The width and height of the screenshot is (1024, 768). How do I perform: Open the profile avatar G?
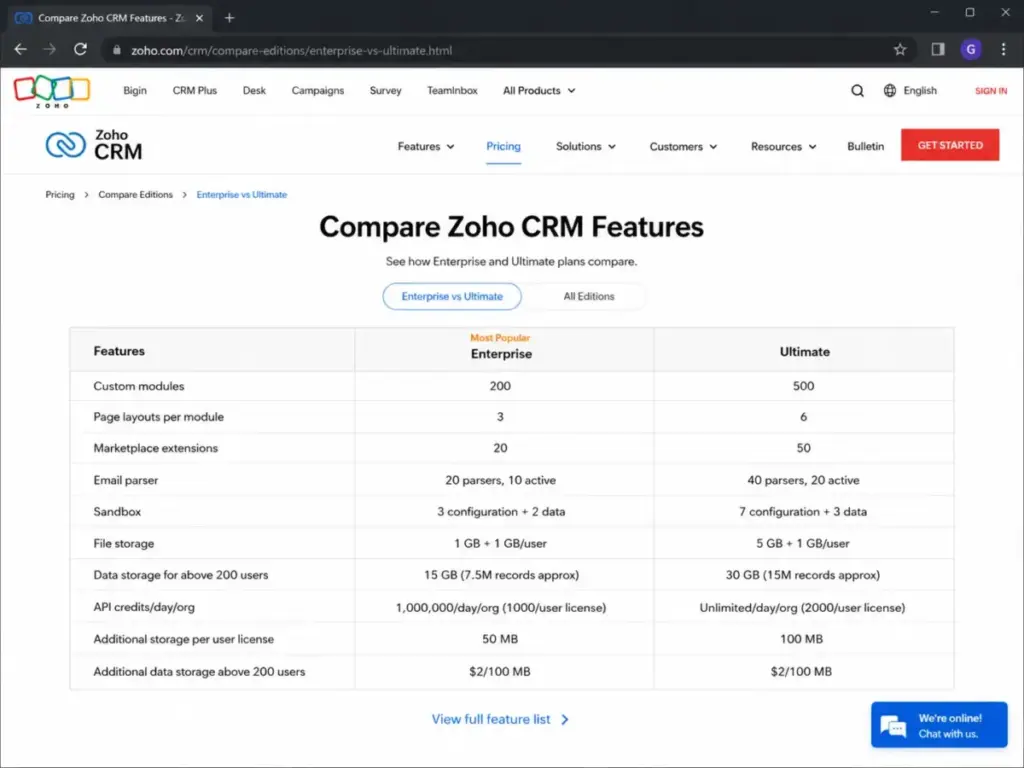point(971,50)
